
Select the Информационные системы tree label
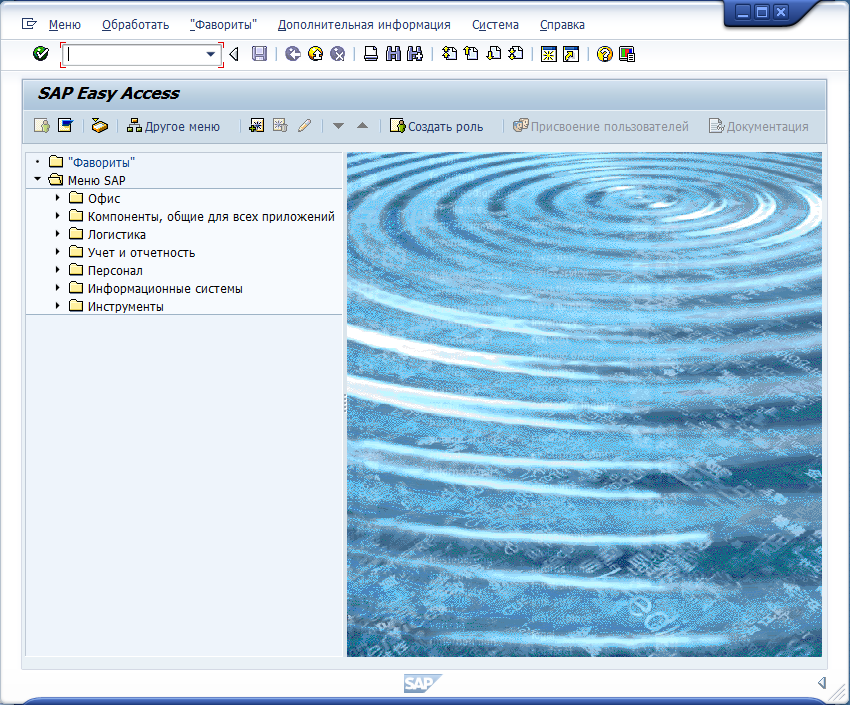(165, 288)
